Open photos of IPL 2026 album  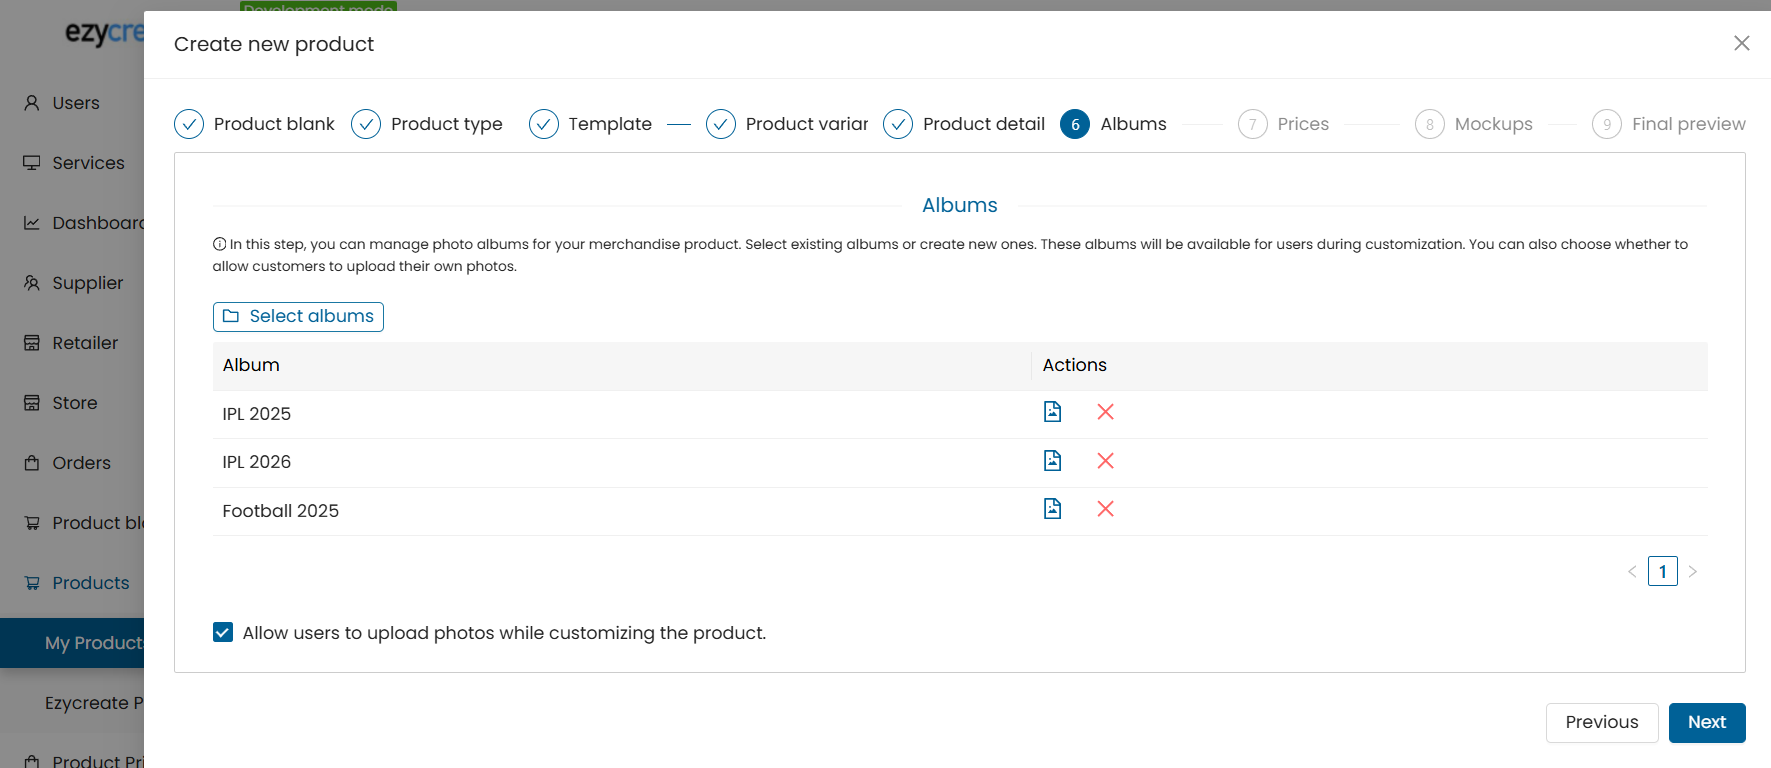1052,461
